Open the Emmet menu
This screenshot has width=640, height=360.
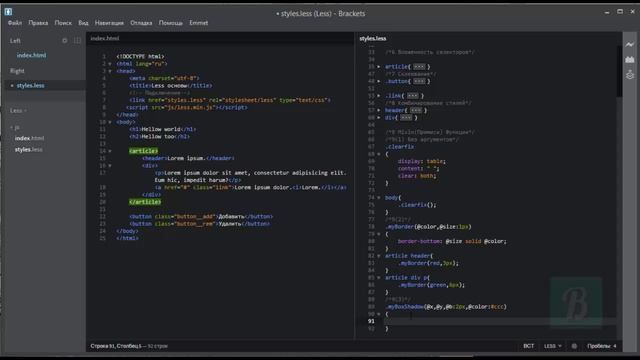(198, 23)
